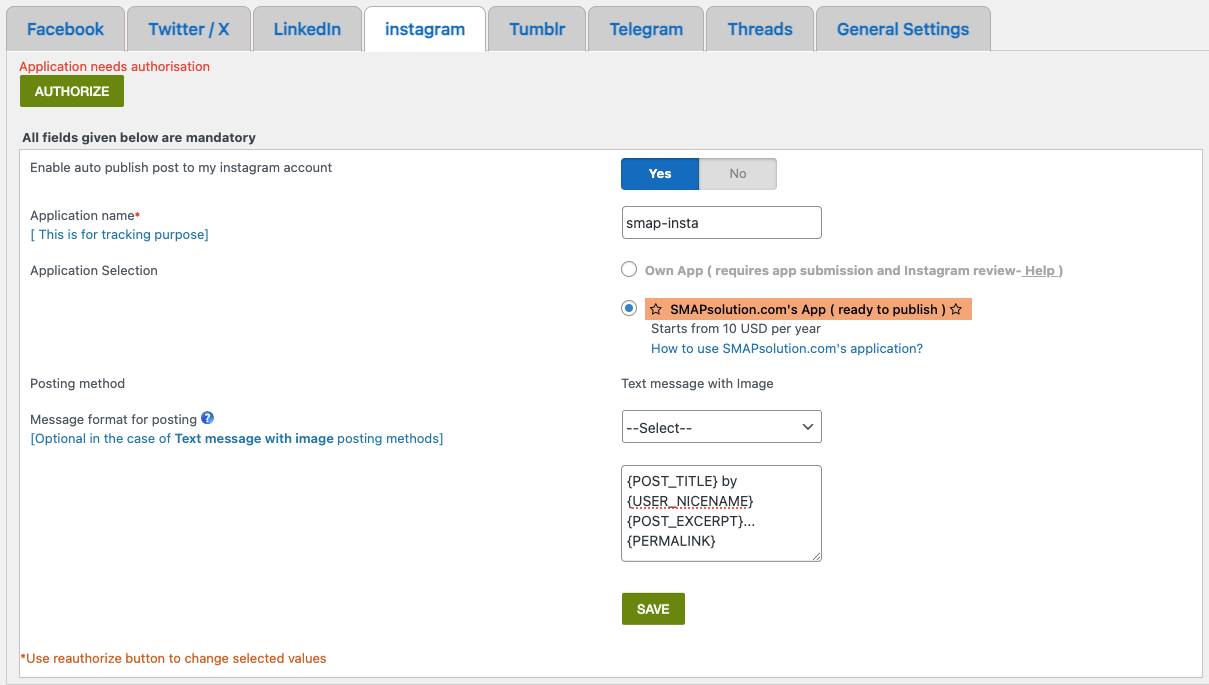
Task: Click the blue help question mark icon
Action: tap(208, 419)
